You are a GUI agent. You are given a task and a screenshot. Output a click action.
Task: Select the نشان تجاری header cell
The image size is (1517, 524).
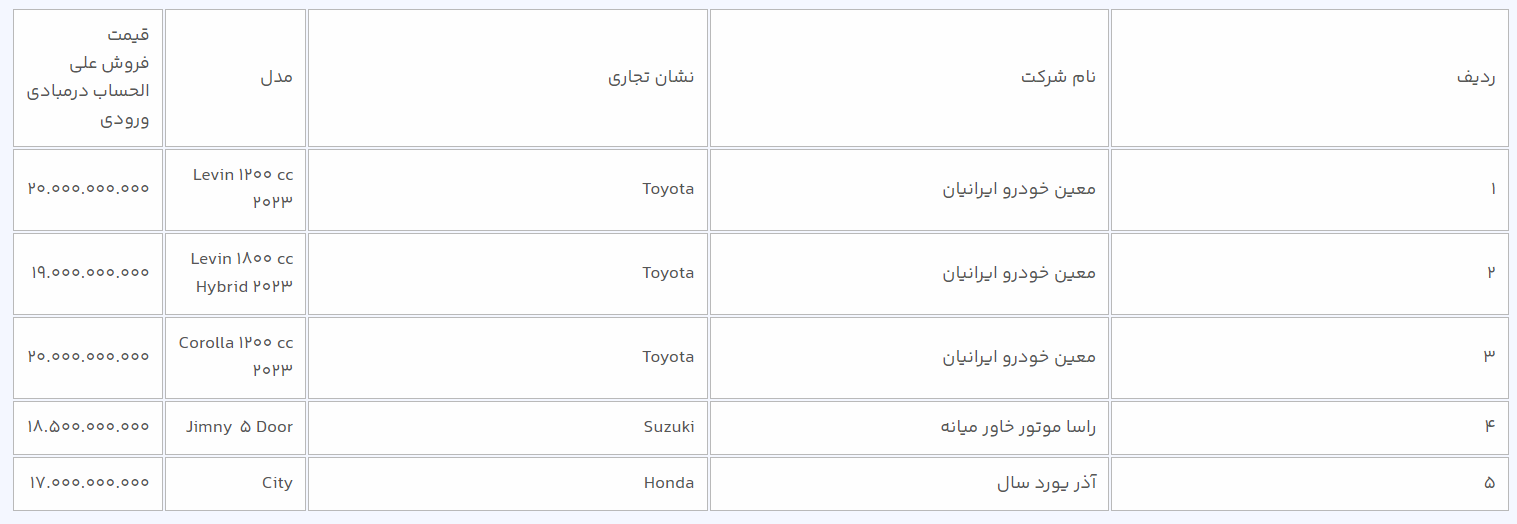(x=651, y=78)
